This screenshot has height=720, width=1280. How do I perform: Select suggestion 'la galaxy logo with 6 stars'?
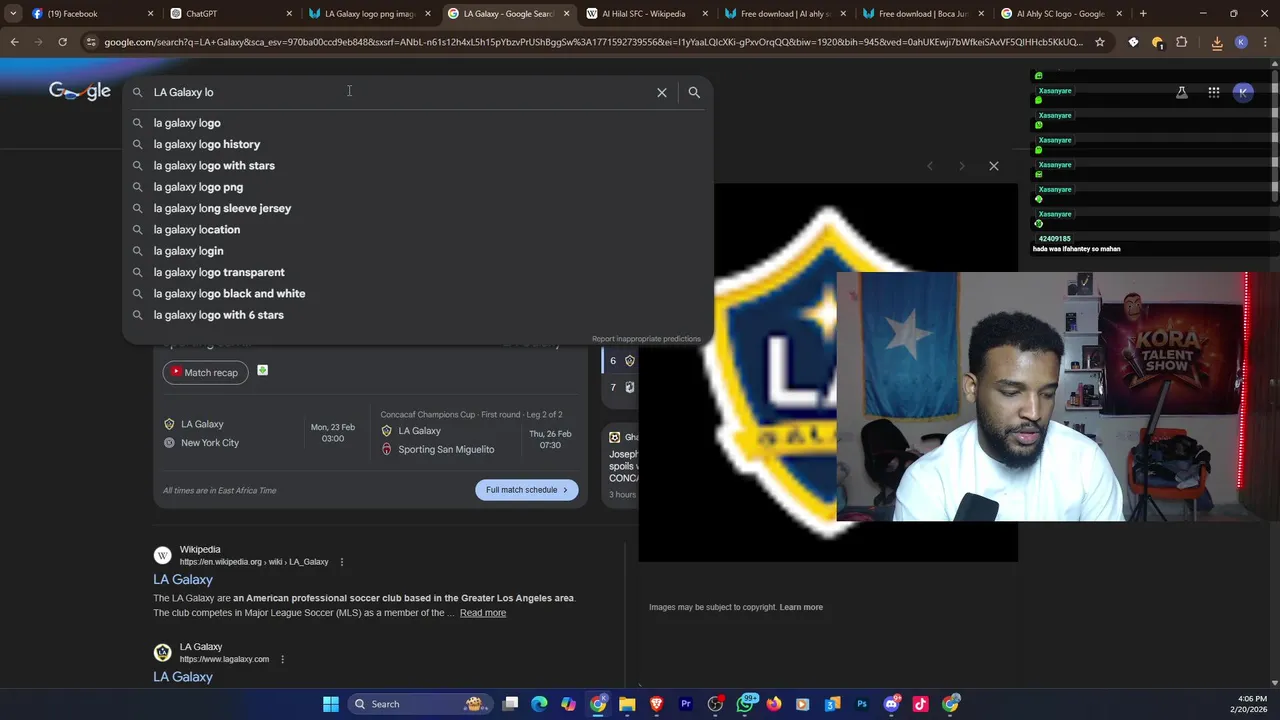[418, 315]
